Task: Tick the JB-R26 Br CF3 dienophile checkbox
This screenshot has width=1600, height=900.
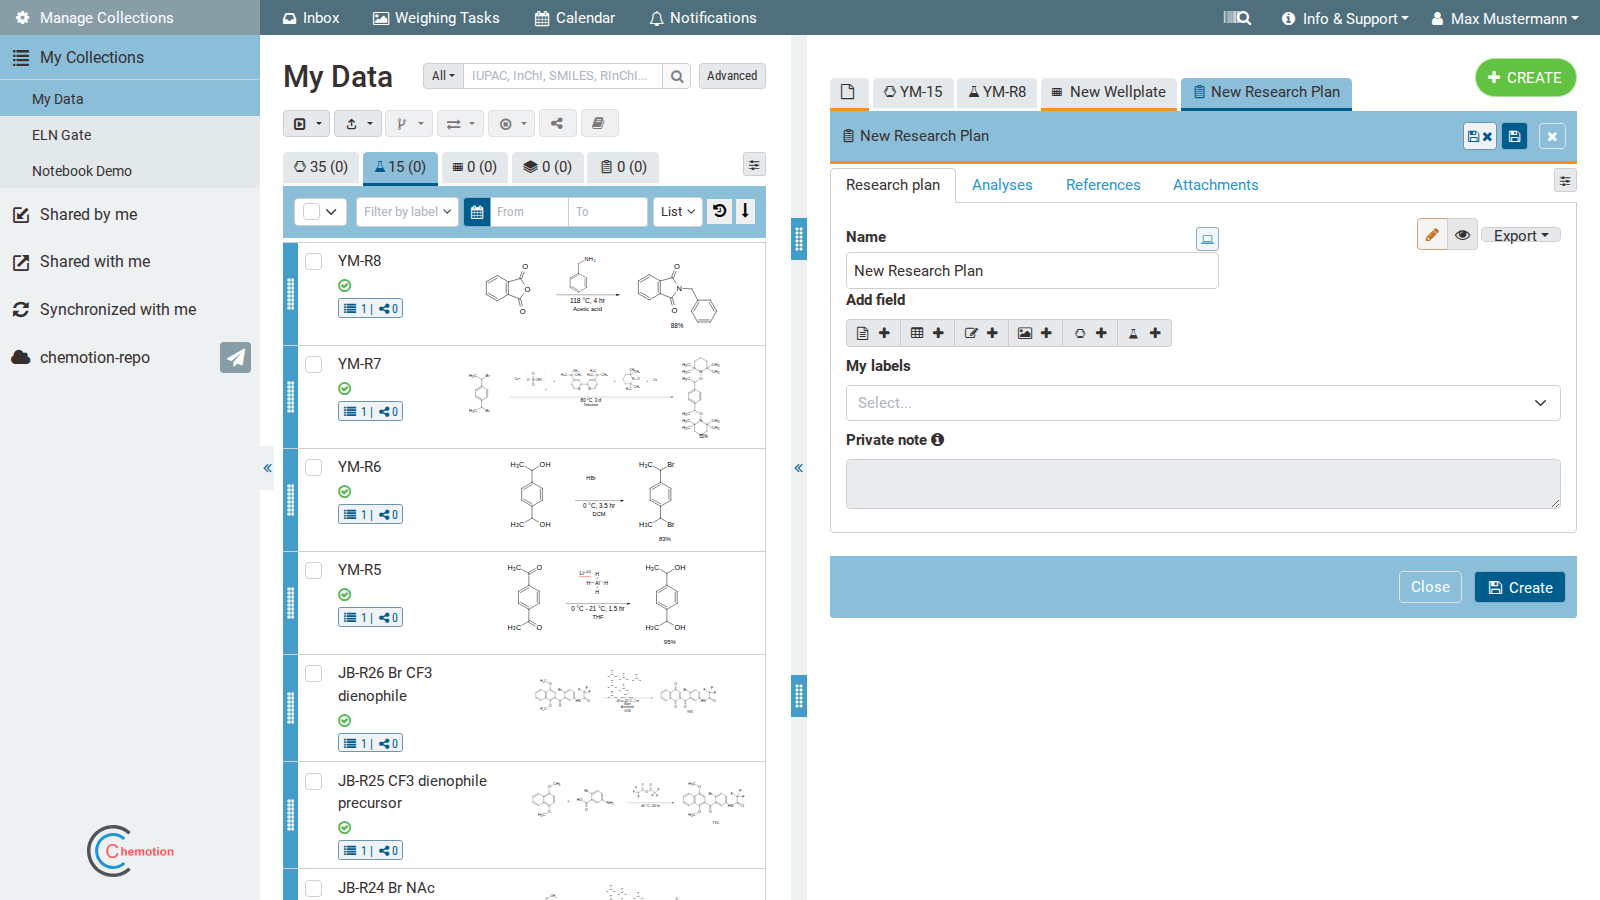Action: (x=314, y=673)
